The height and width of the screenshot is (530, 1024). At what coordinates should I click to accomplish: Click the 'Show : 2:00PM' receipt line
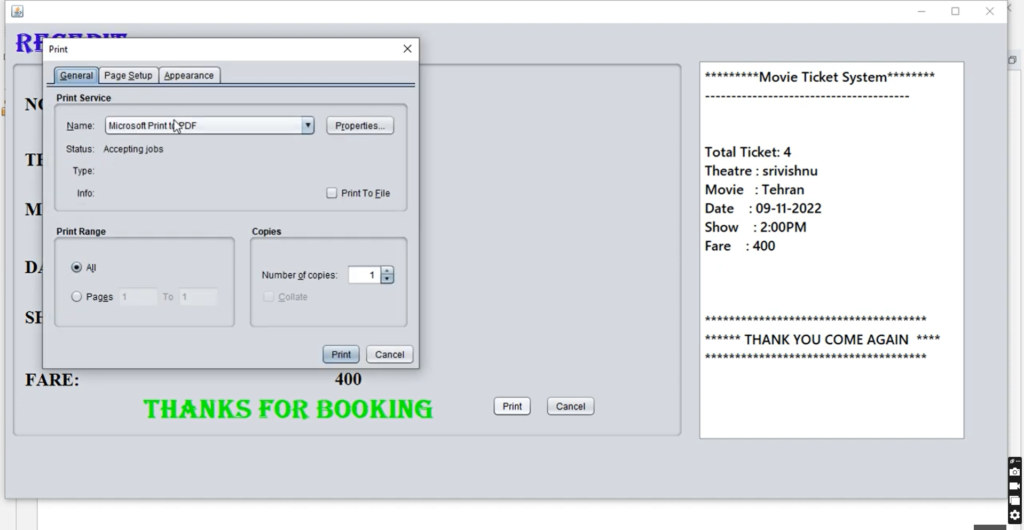(756, 228)
